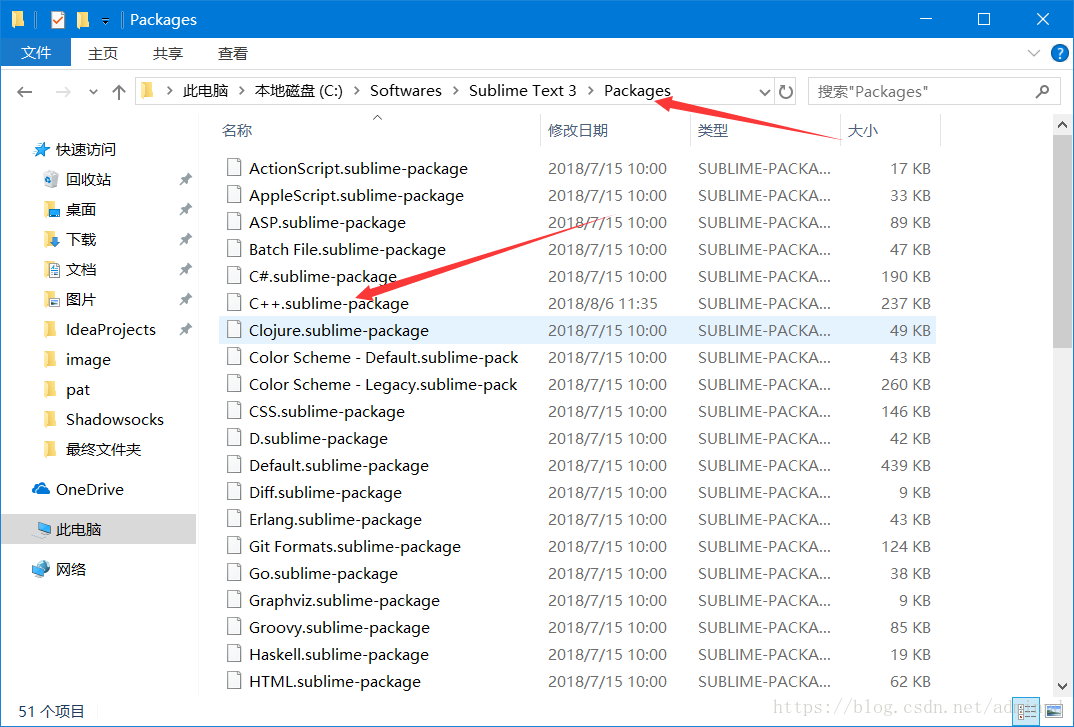The image size is (1074, 727).
Task: Unpin 回收站 using its pin icon
Action: pyautogui.click(x=185, y=180)
